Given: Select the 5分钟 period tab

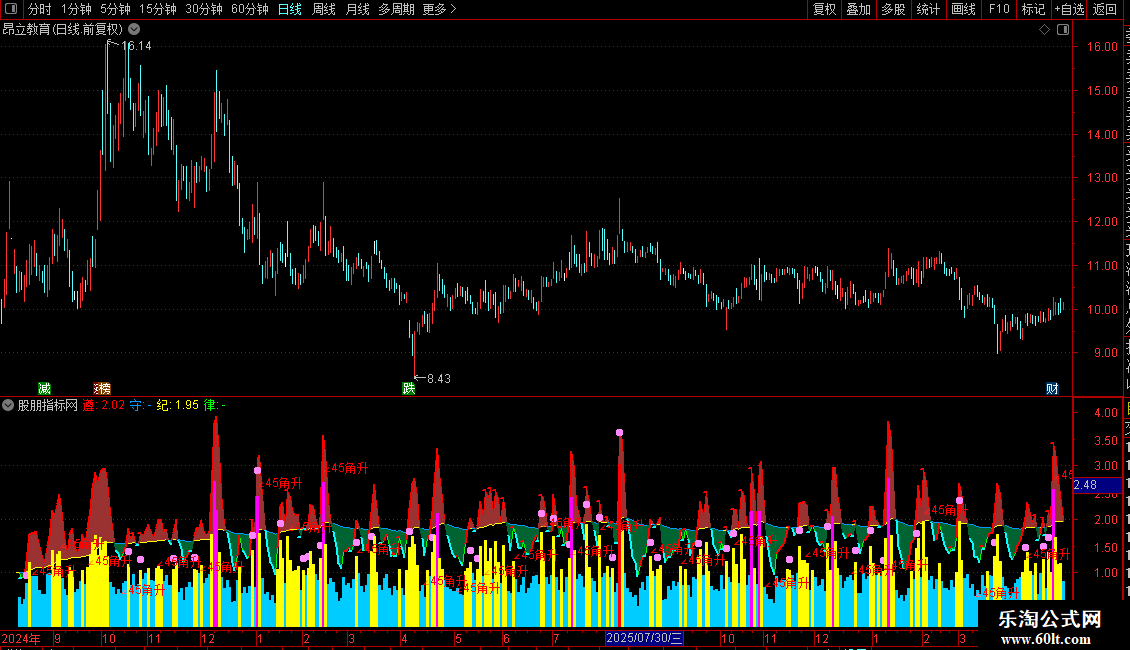Looking at the screenshot, I should click(x=115, y=9).
